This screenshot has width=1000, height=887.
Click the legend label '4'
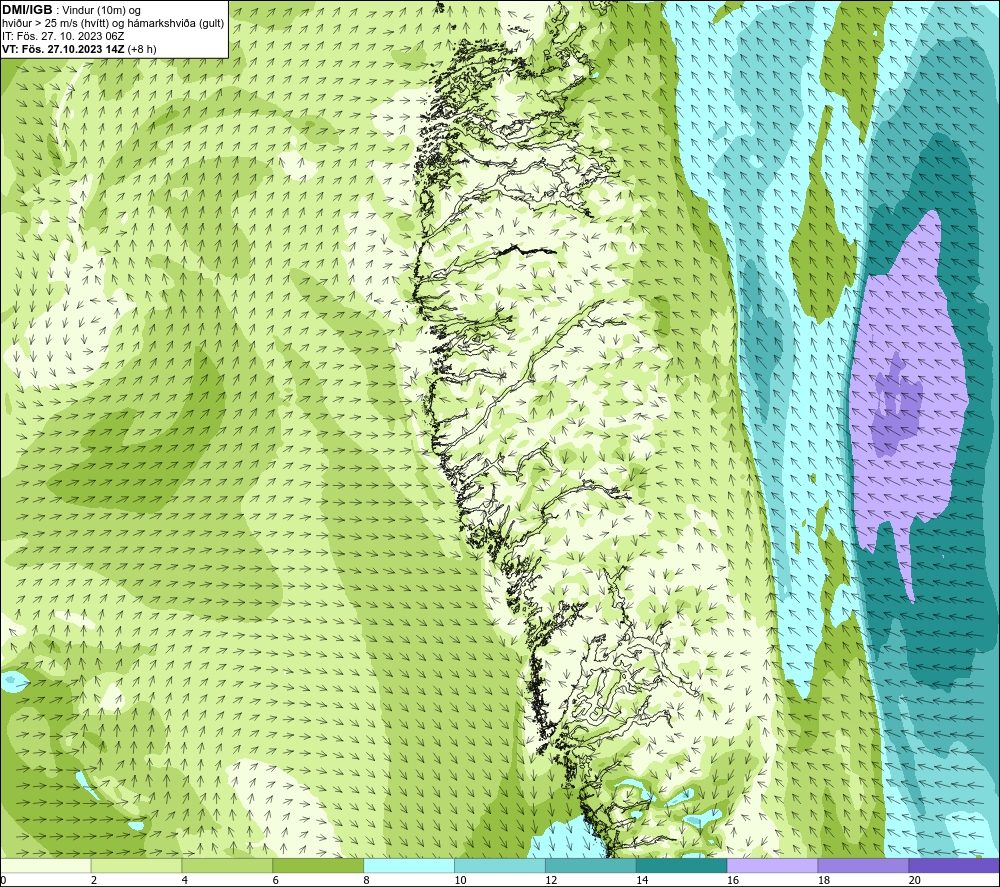185,881
